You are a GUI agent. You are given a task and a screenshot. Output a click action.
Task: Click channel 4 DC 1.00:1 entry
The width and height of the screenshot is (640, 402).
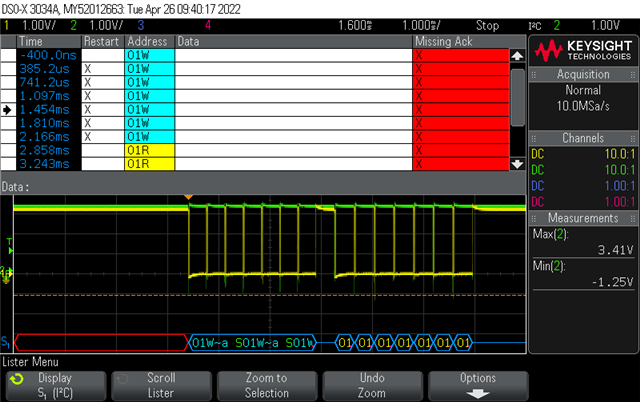(583, 202)
